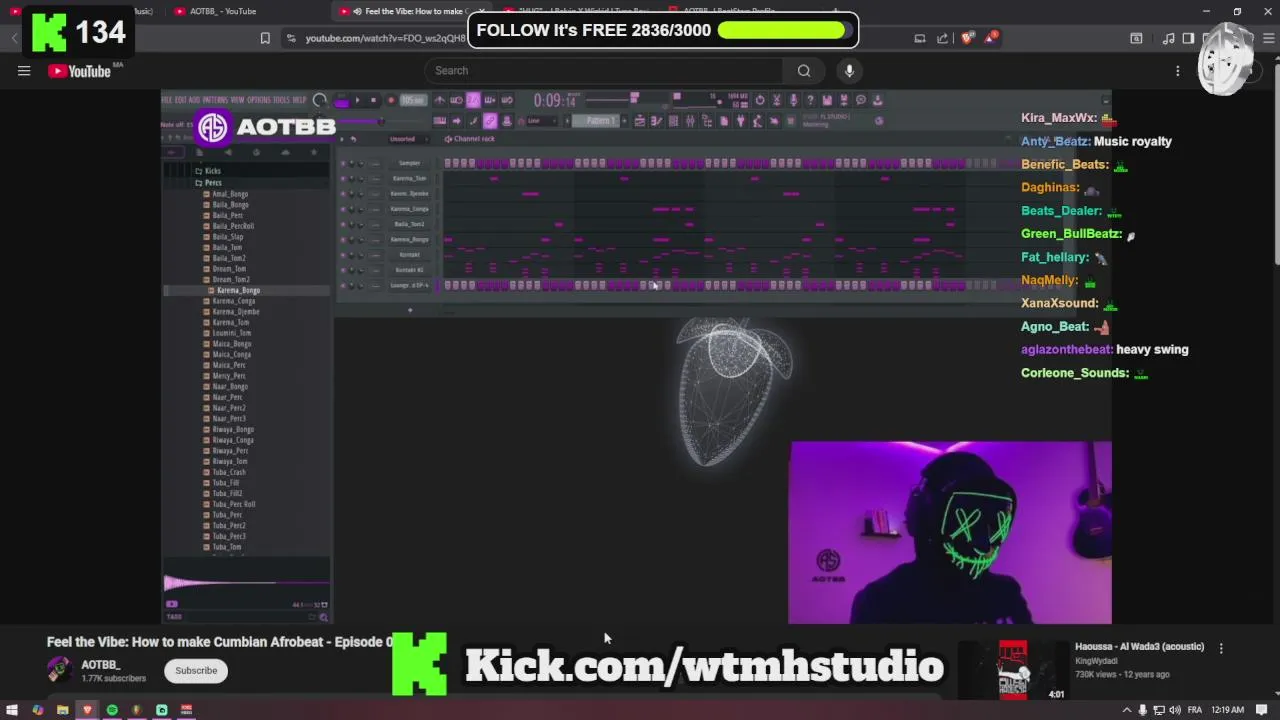
Task: Mute the Karema_Conga channel LED
Action: pos(343,209)
